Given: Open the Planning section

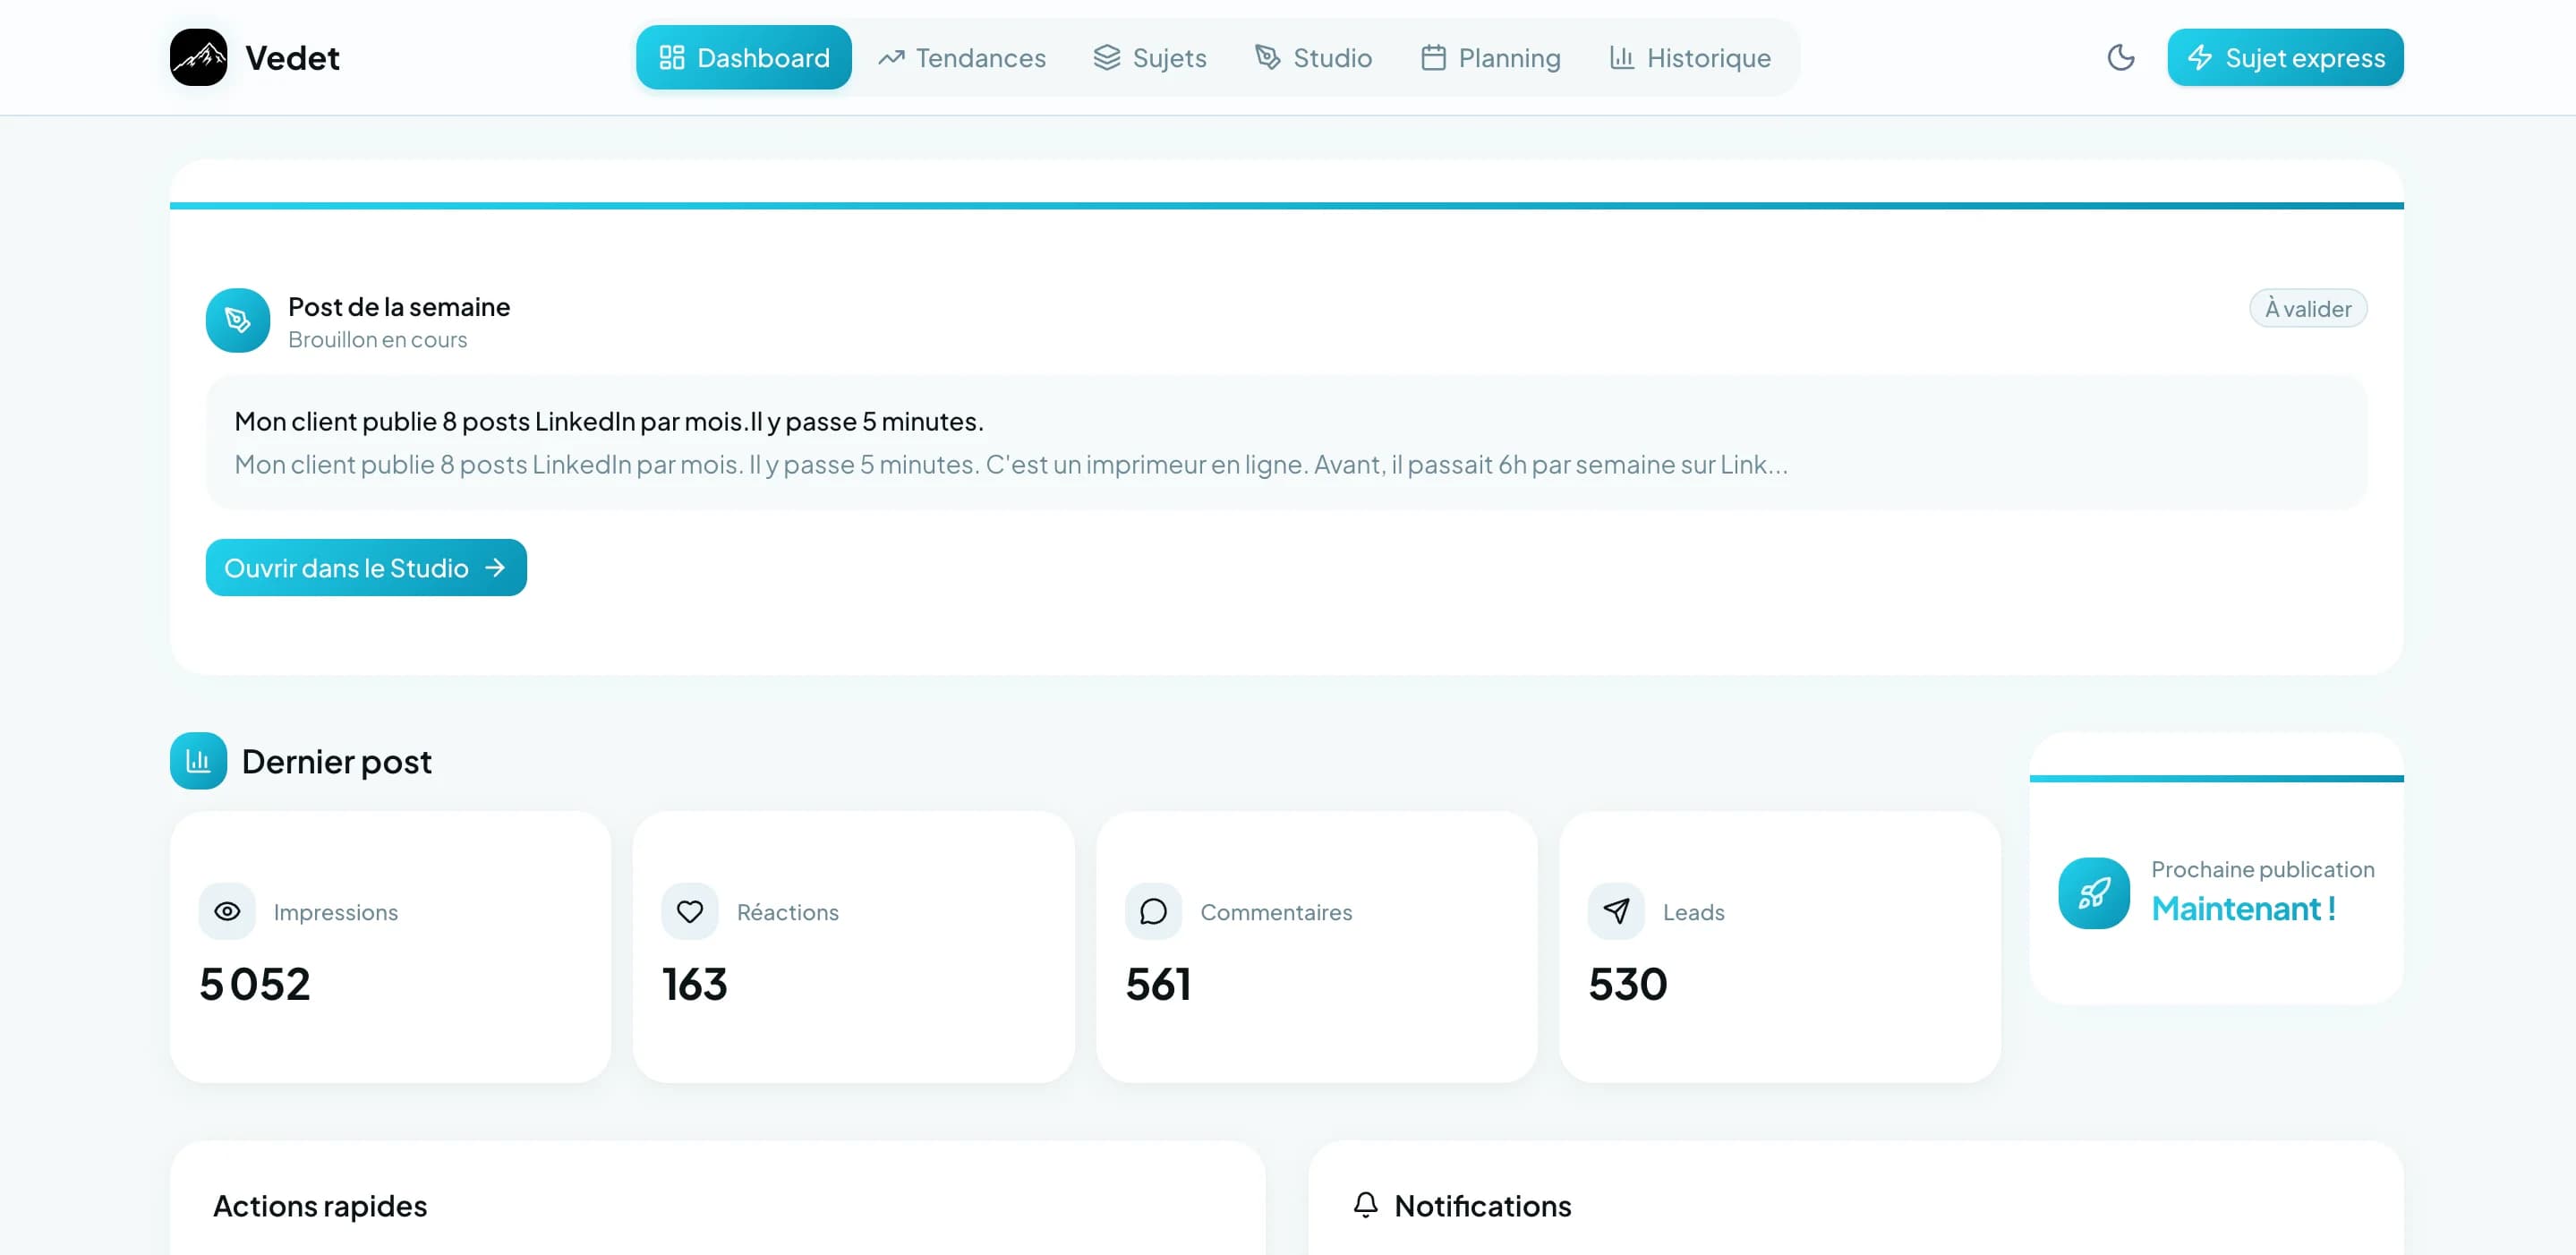Looking at the screenshot, I should click(1490, 57).
